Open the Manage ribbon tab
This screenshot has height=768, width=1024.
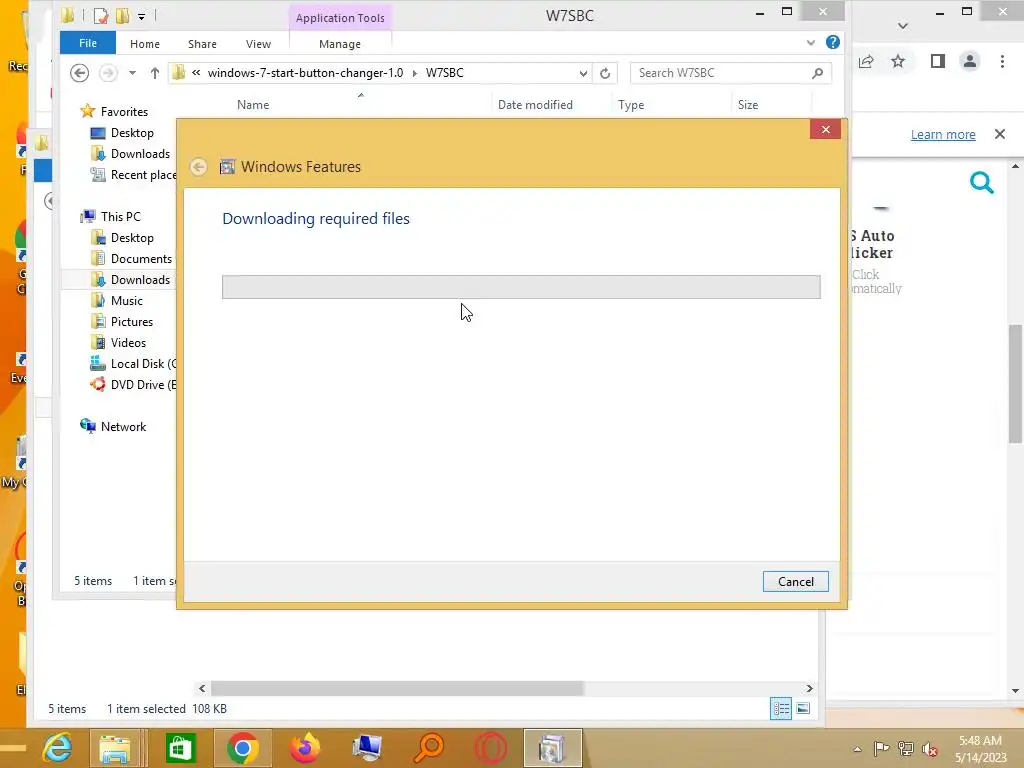340,44
